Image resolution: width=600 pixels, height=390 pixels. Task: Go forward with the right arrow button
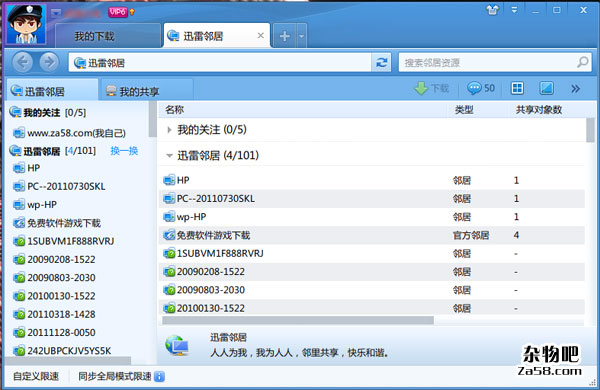(x=49, y=62)
